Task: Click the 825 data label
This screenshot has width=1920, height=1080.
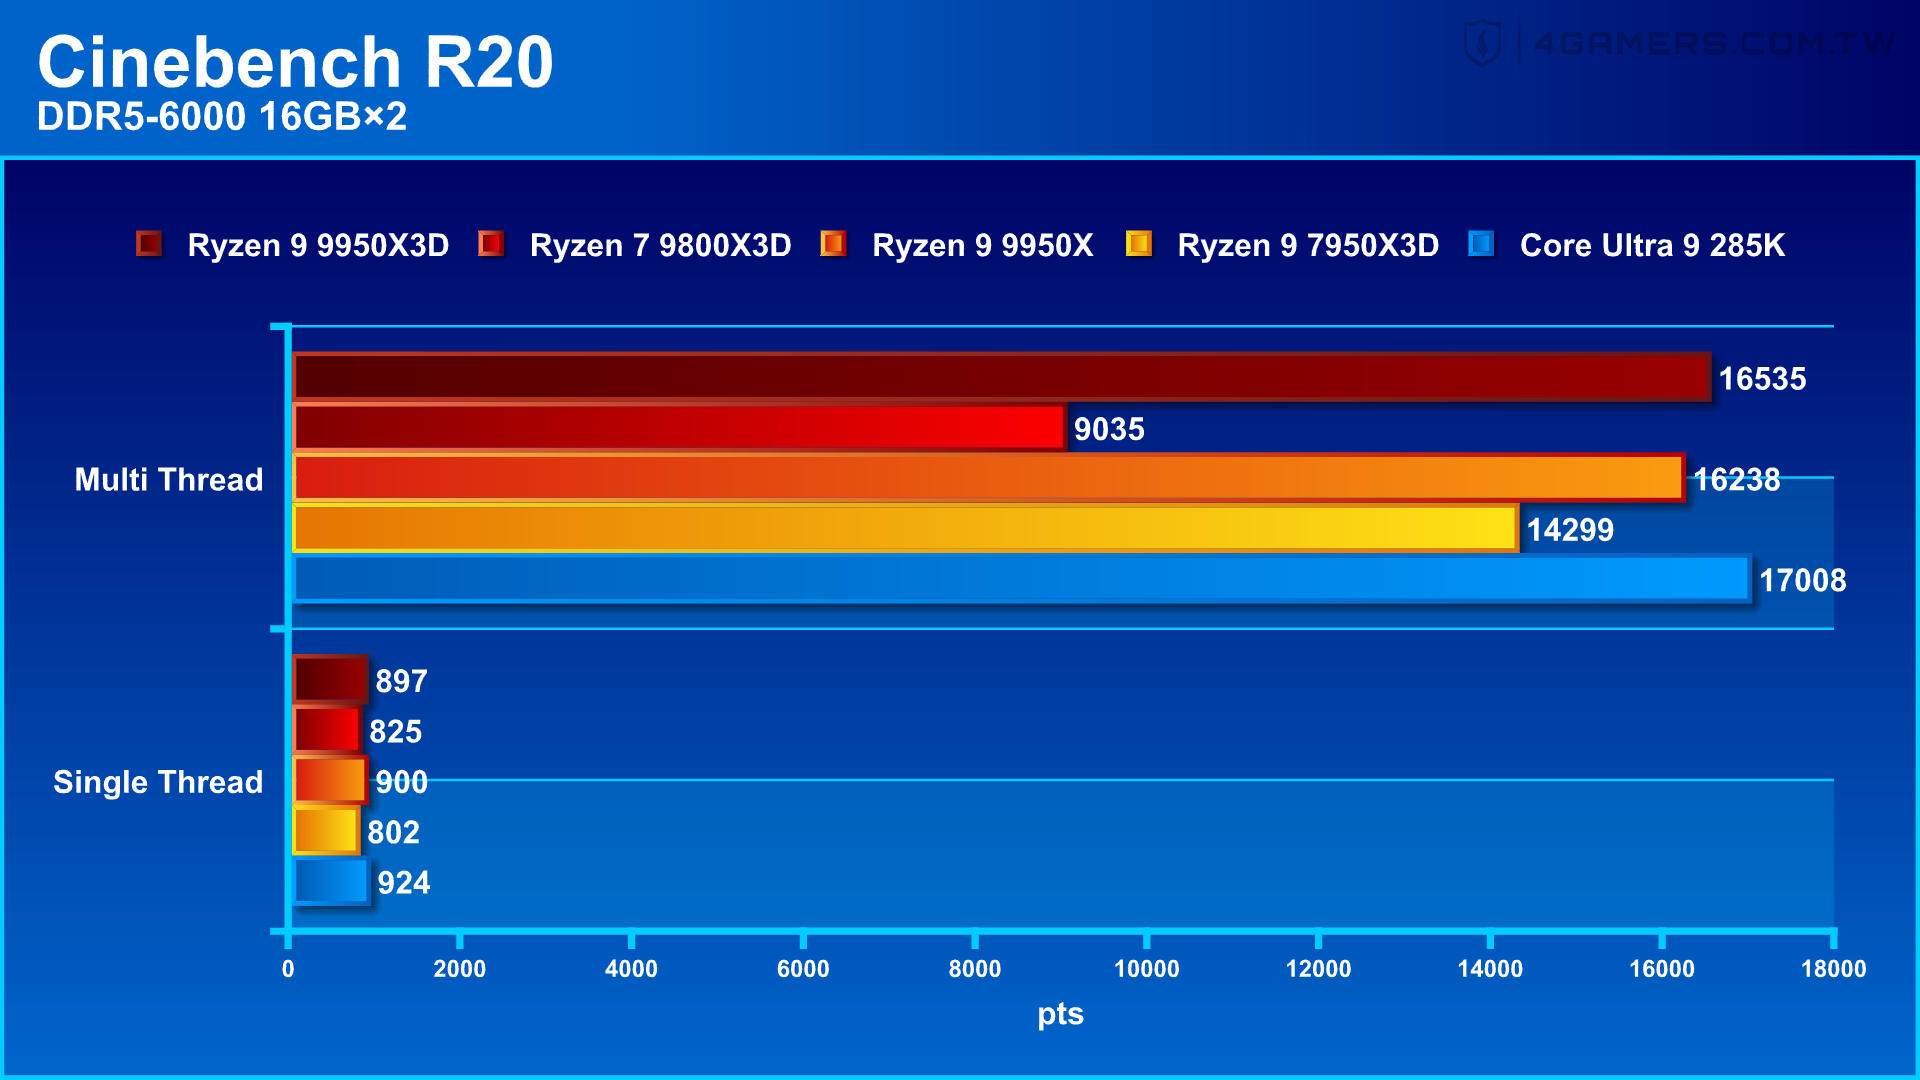Action: pyautogui.click(x=395, y=732)
